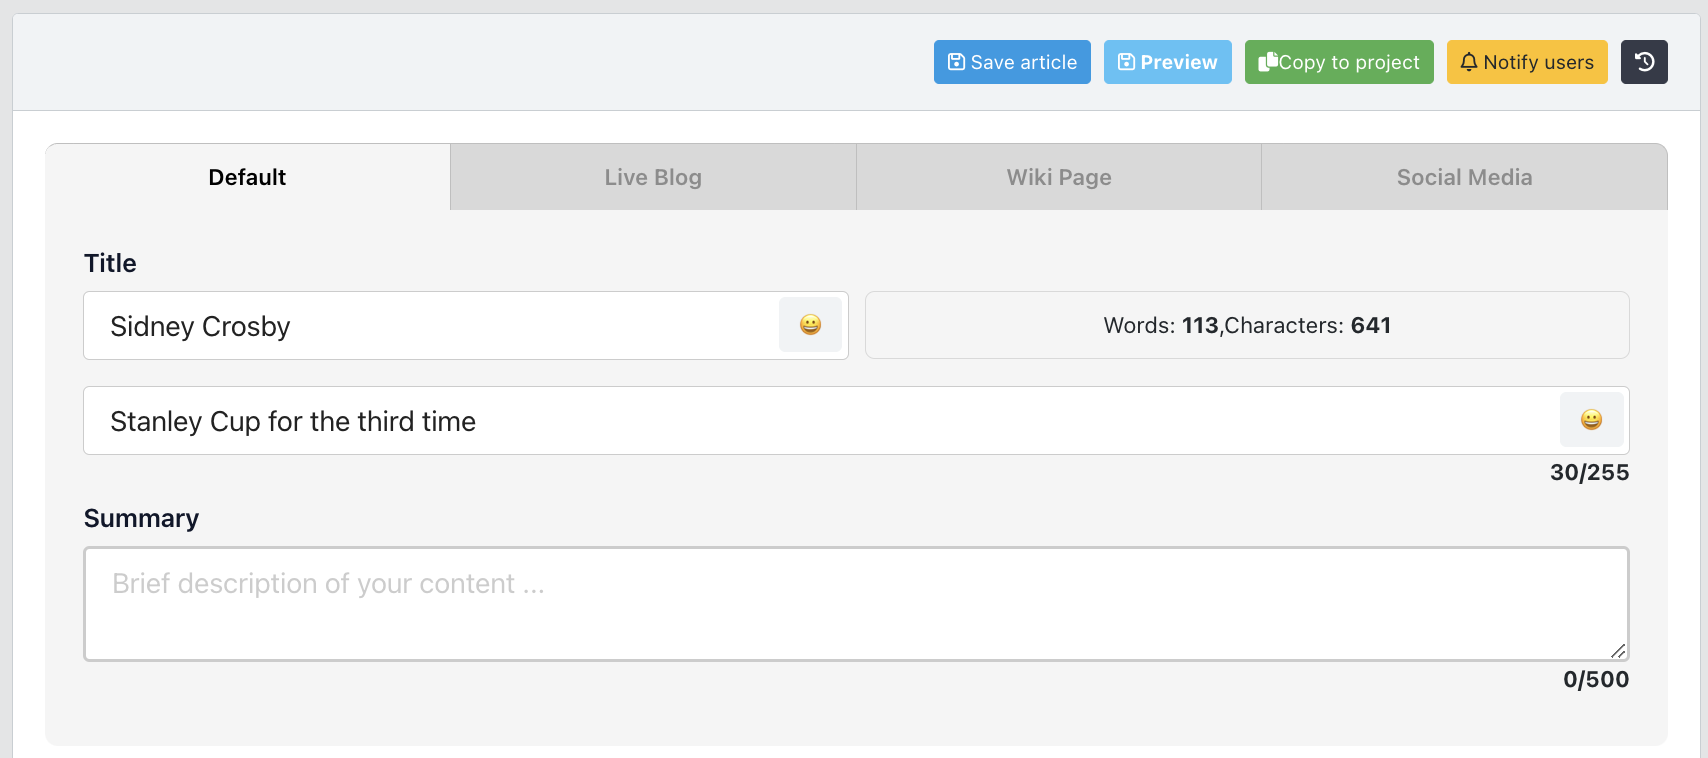
Task: Select the Default tab
Action: click(247, 177)
